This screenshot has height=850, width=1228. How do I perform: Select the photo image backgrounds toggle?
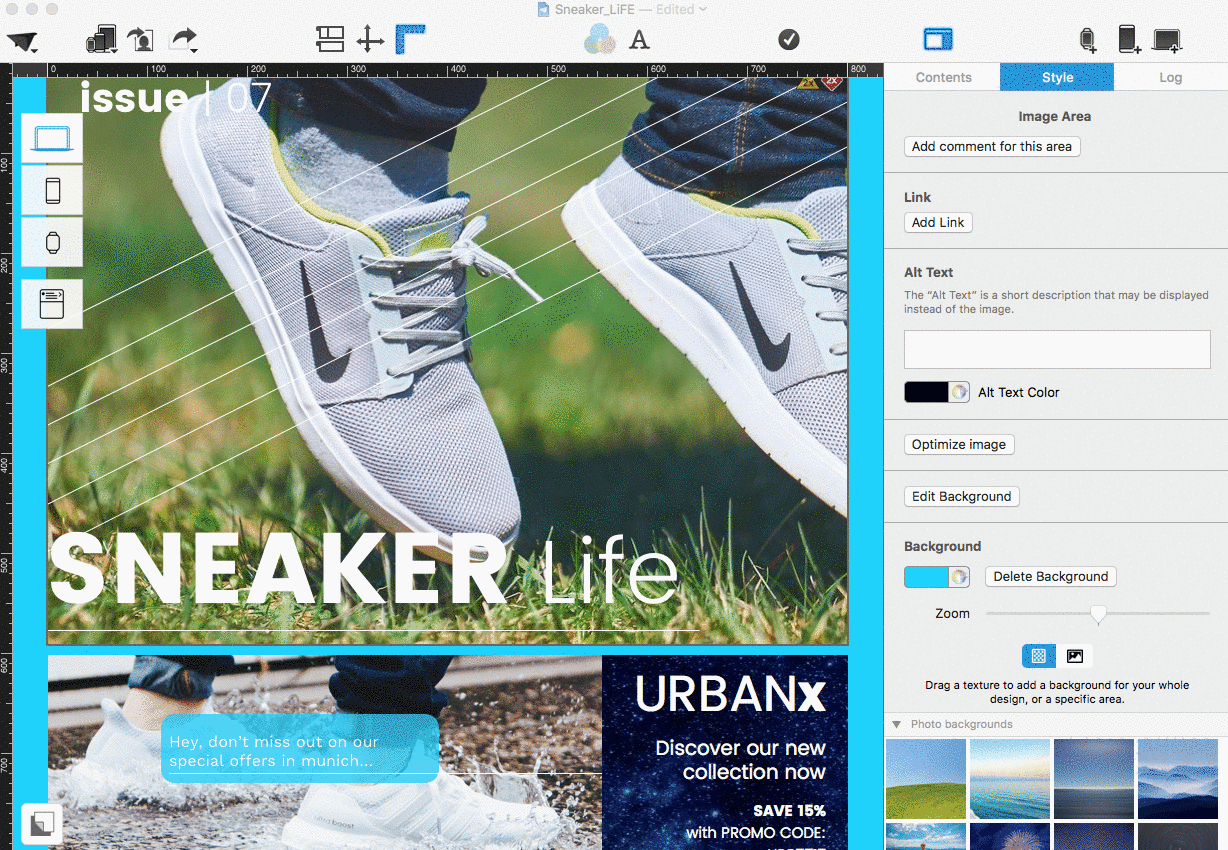click(x=1075, y=656)
